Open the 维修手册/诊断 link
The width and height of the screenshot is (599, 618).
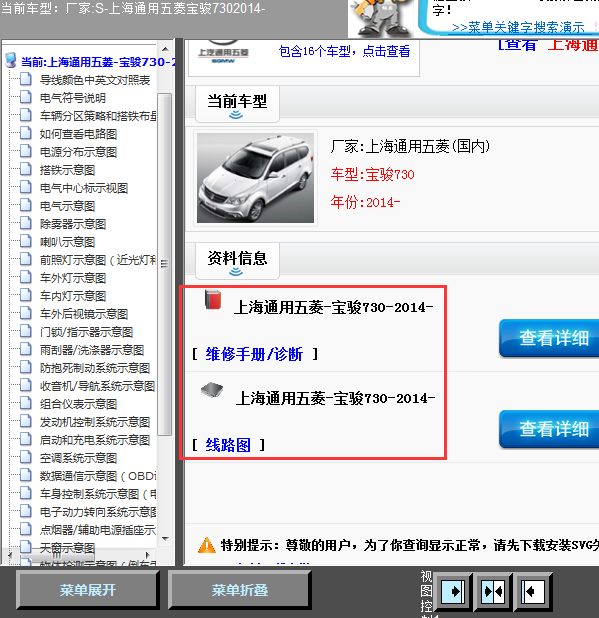tap(254, 354)
